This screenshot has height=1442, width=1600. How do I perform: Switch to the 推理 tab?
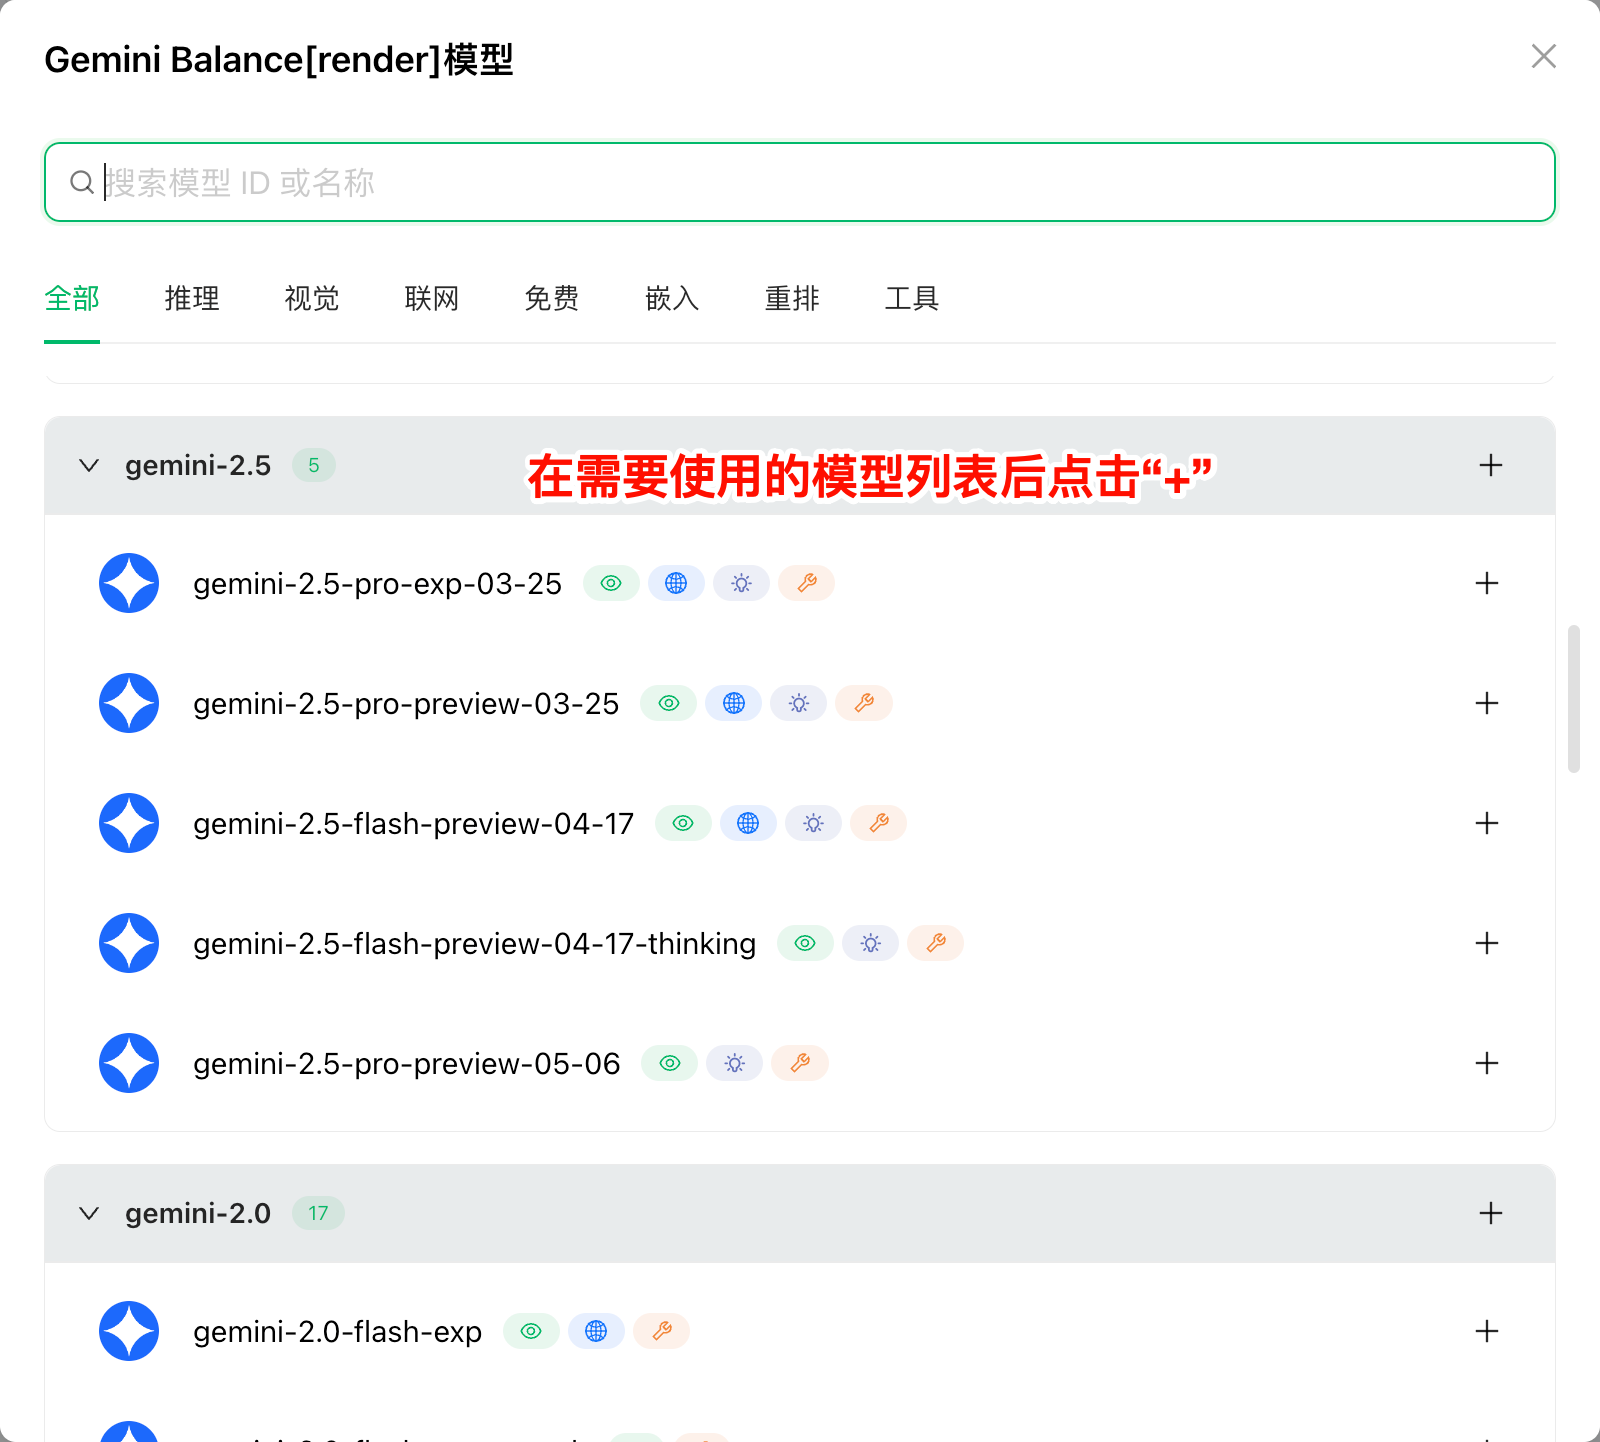coord(192,298)
